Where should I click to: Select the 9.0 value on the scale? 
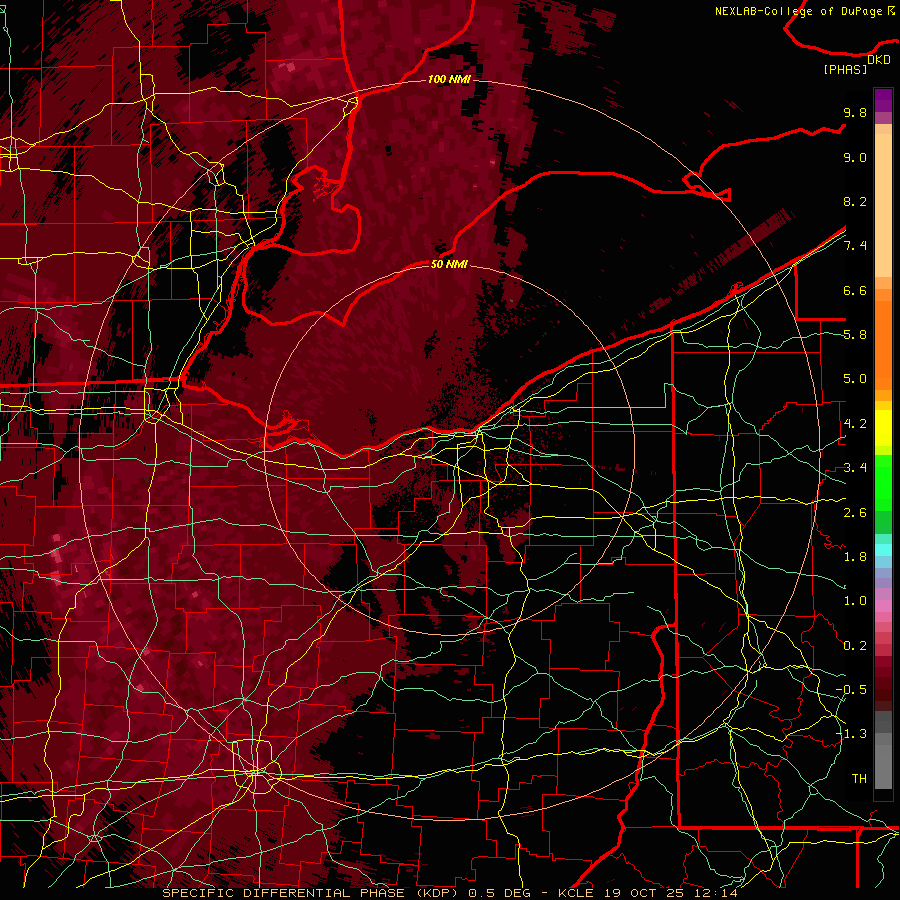(x=855, y=157)
